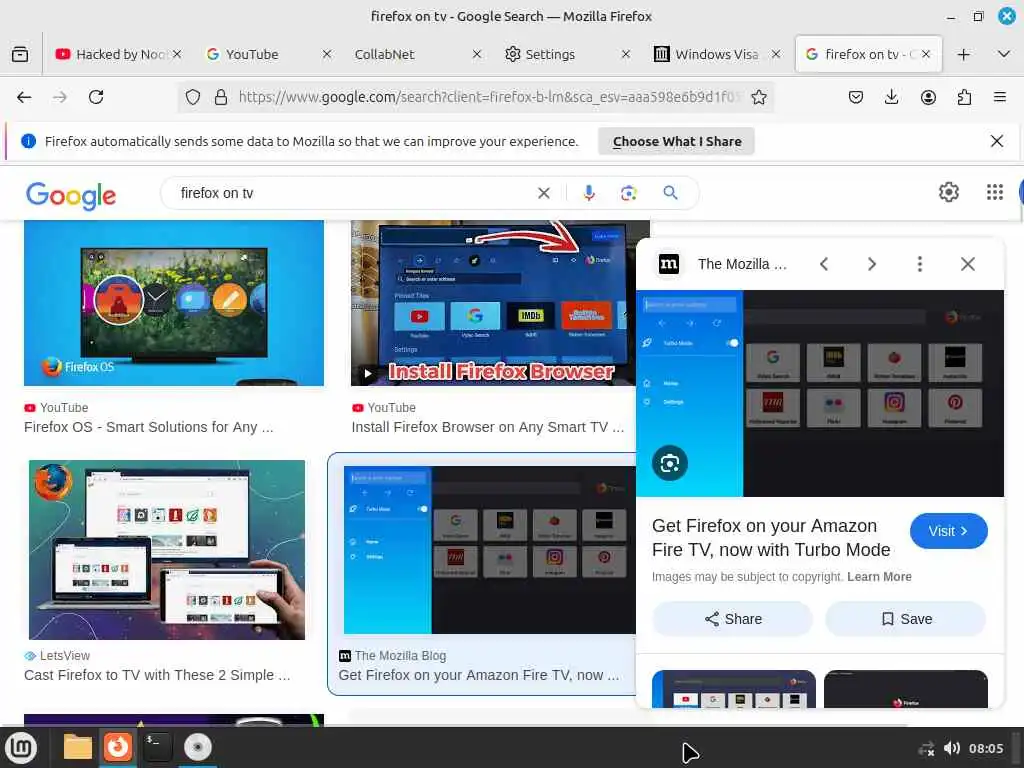This screenshot has height=768, width=1024.
Task: Open a new tab with the plus button
Action: (963, 54)
